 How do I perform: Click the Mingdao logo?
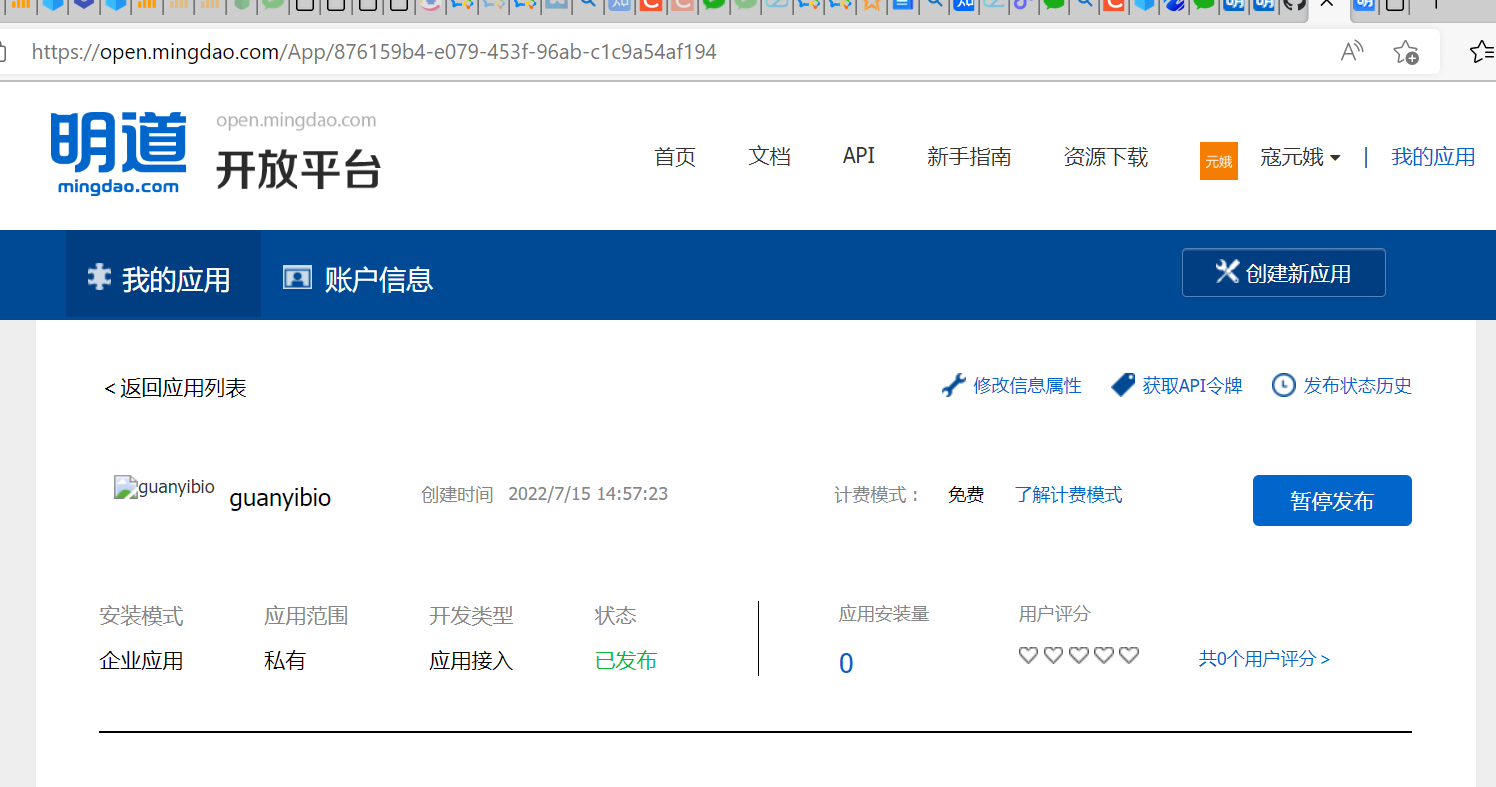coord(118,153)
